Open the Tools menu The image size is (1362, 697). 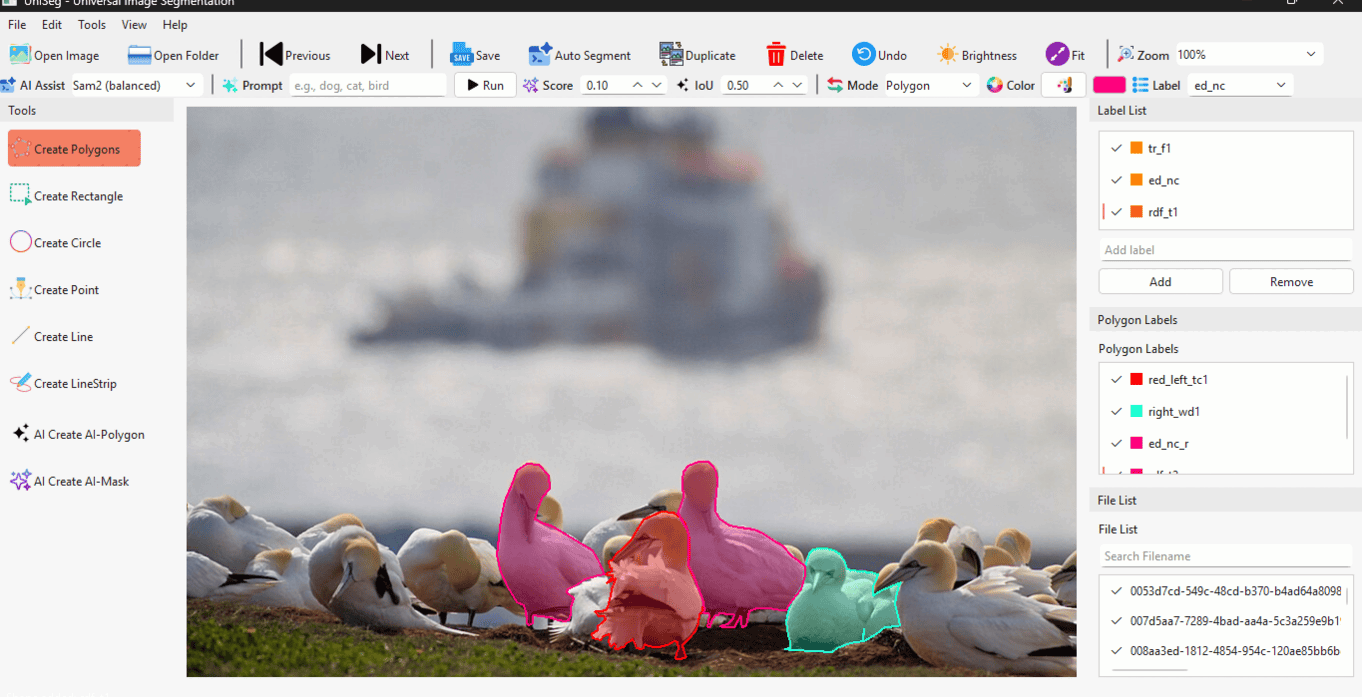(91, 25)
